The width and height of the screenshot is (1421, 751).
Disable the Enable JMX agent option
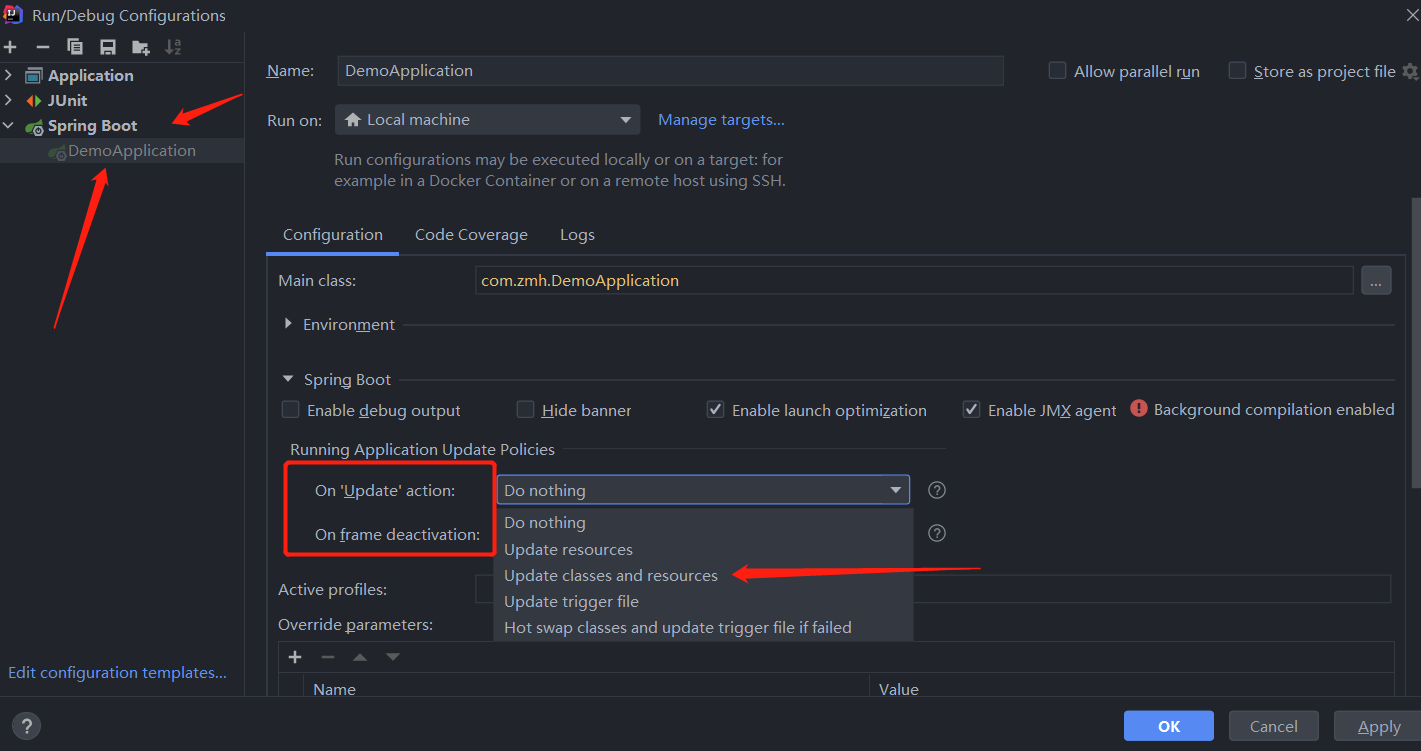pyautogui.click(x=971, y=408)
